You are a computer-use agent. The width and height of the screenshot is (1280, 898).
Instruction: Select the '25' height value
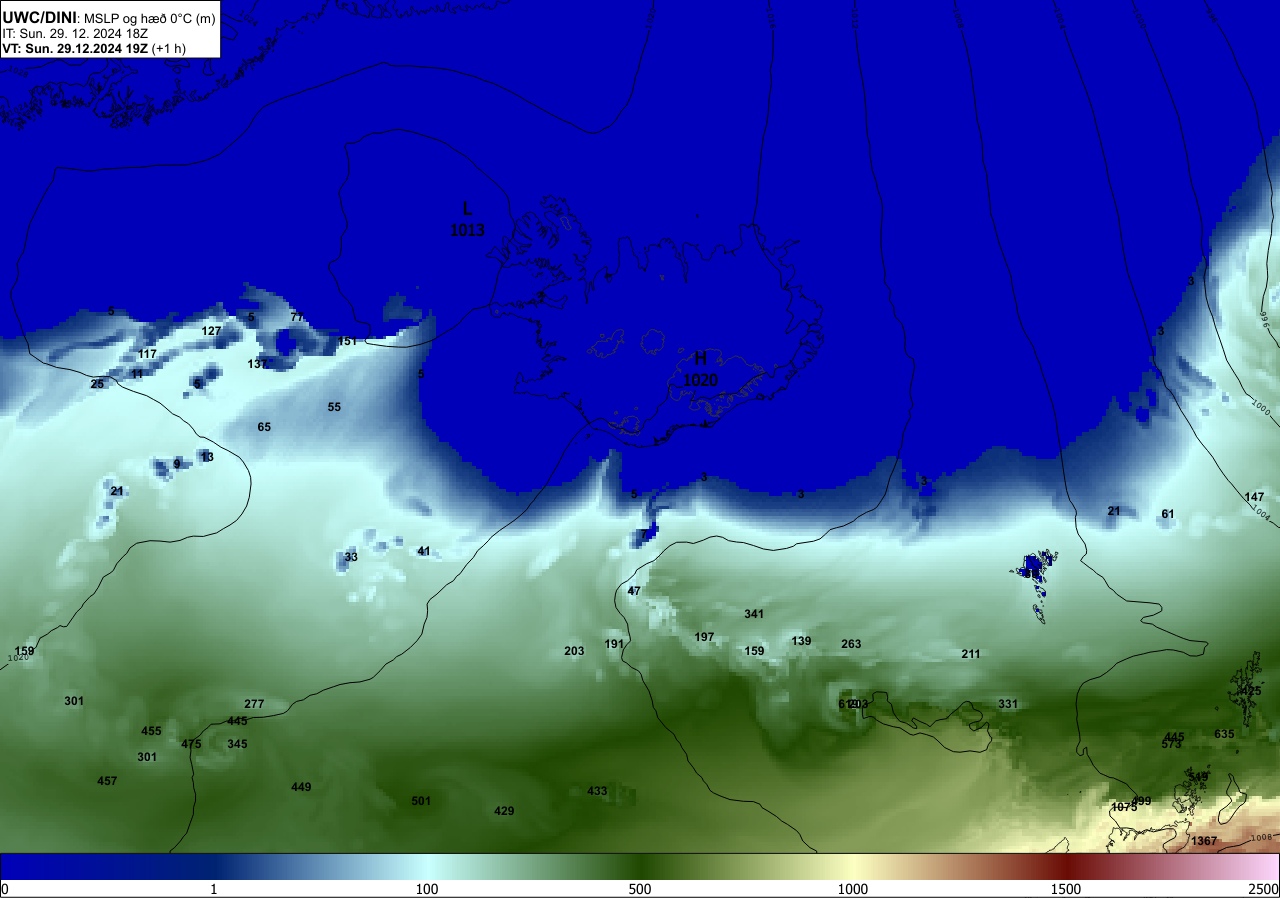97,384
